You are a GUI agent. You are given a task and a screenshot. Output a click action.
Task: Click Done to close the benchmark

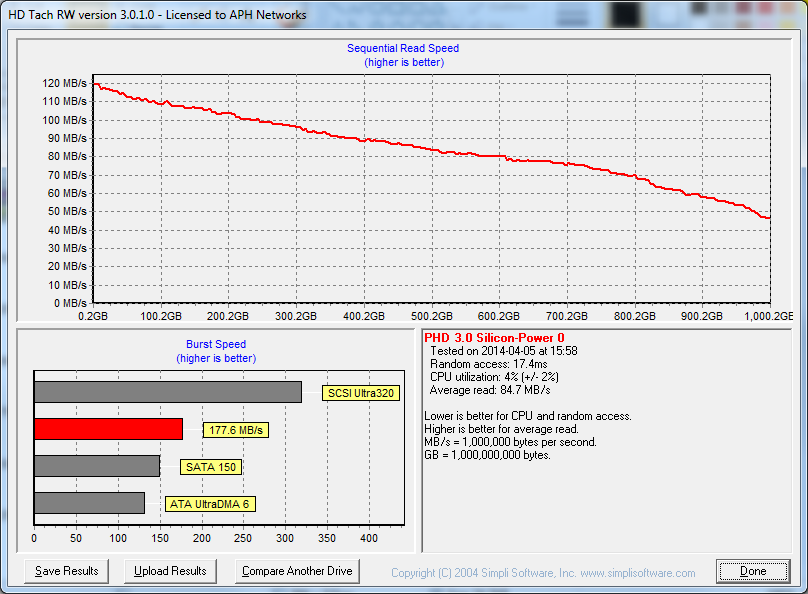pos(753,571)
